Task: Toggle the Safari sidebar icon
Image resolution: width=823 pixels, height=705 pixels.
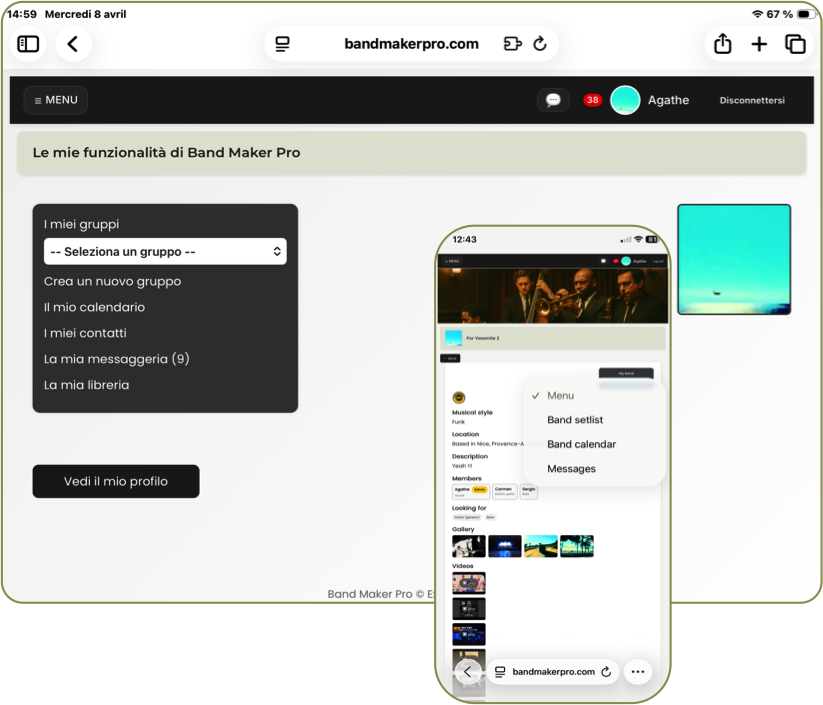Action: point(28,44)
